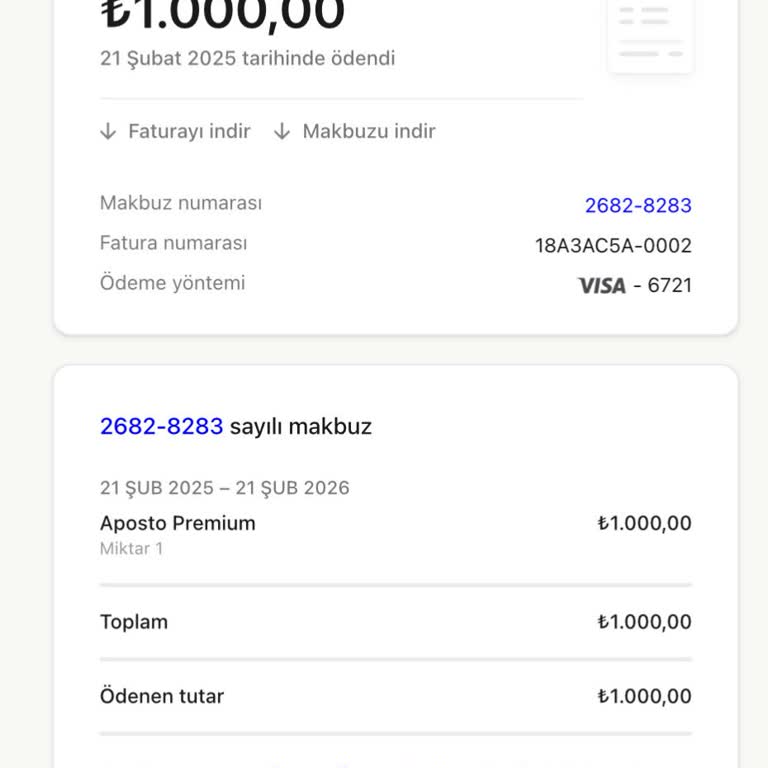Select the invoice number 18A3AC5A-0002

[613, 245]
